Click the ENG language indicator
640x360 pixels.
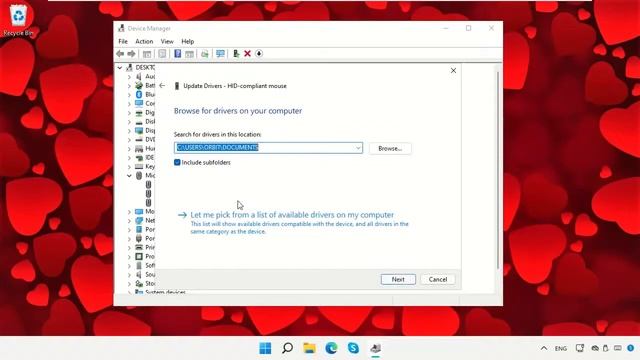click(x=561, y=349)
